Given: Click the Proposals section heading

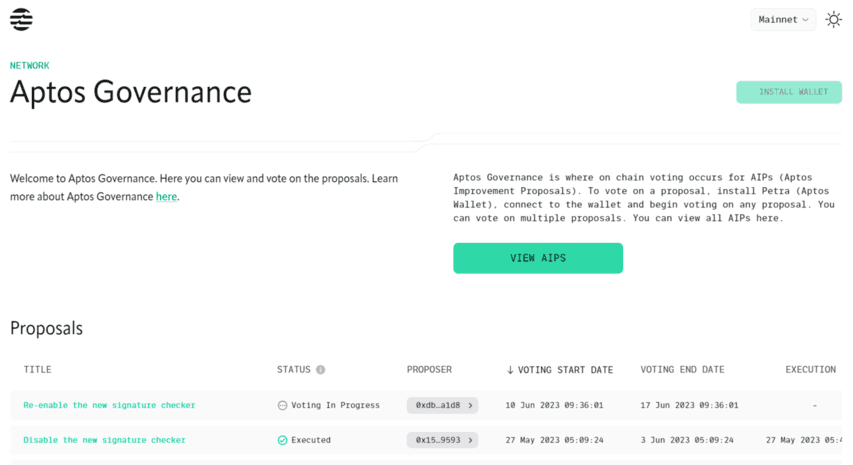Looking at the screenshot, I should pos(46,328).
